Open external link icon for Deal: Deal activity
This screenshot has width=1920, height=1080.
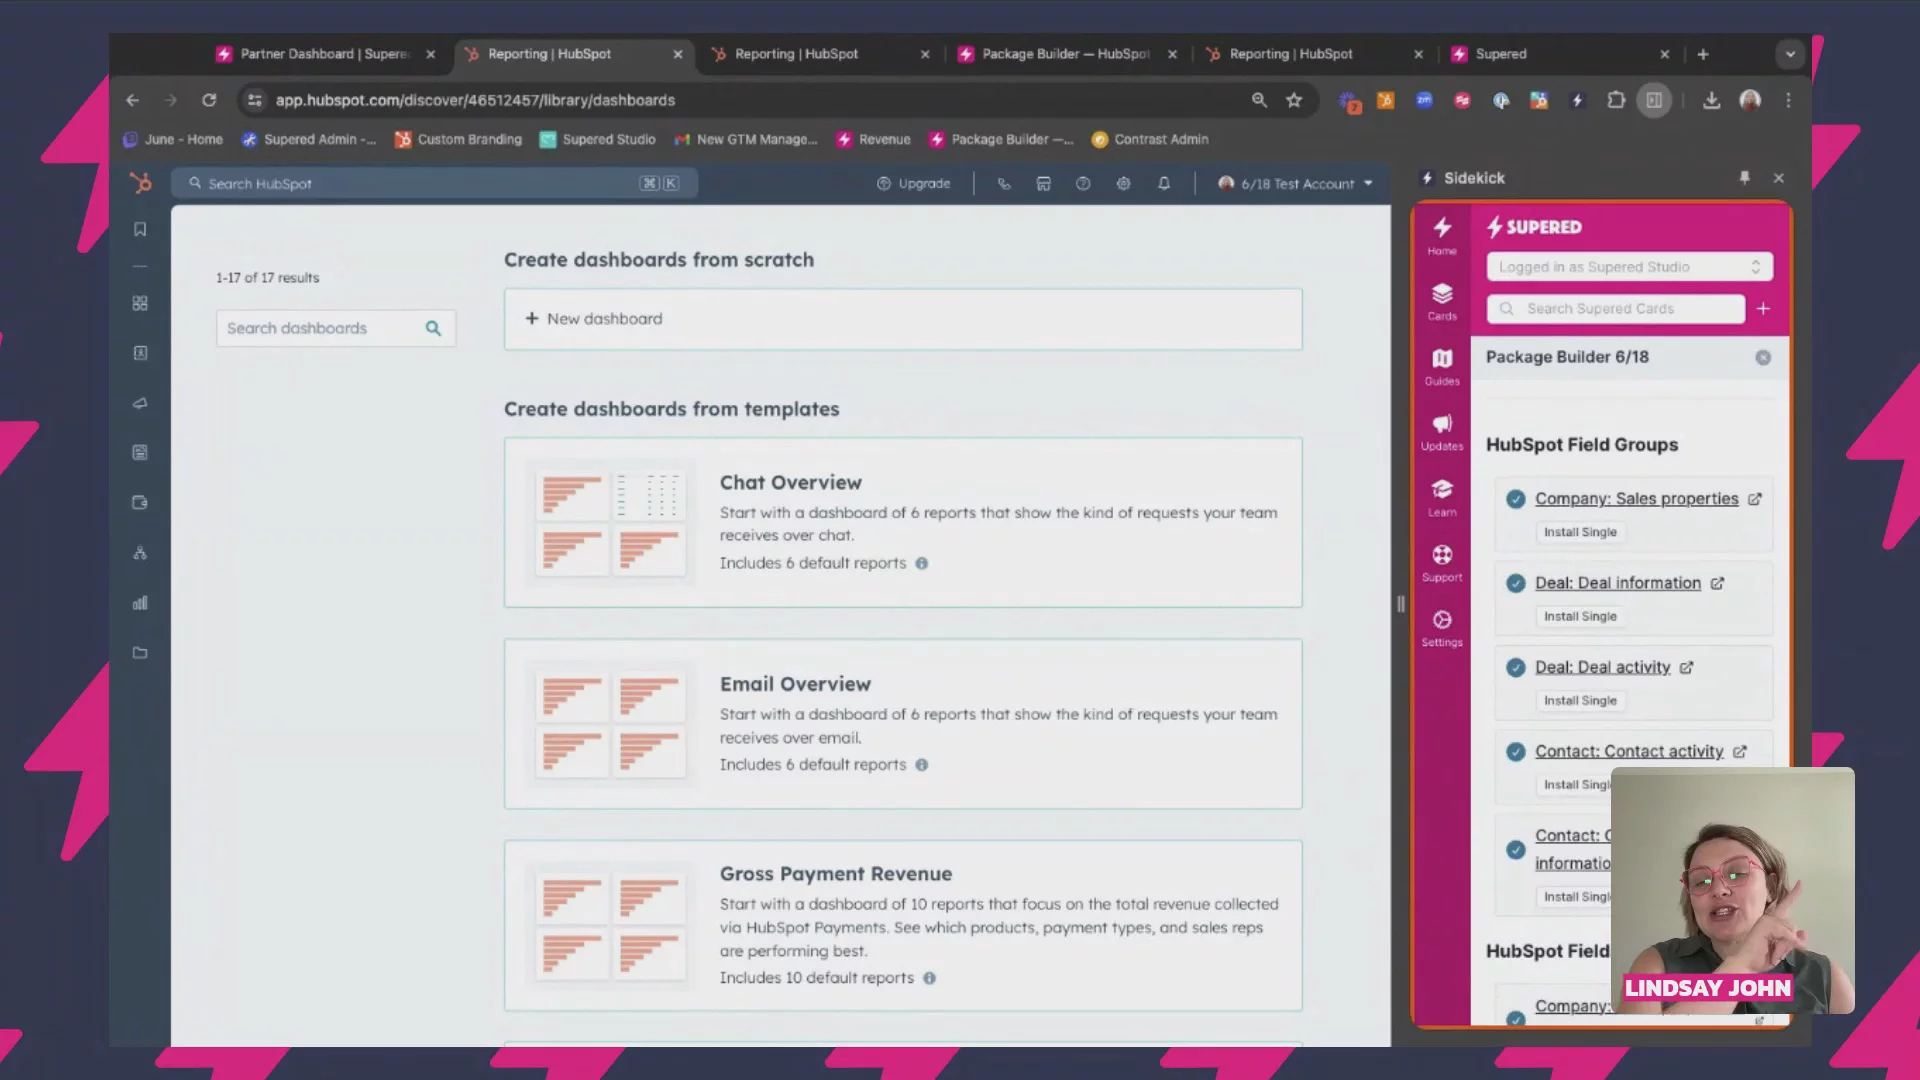click(1687, 667)
